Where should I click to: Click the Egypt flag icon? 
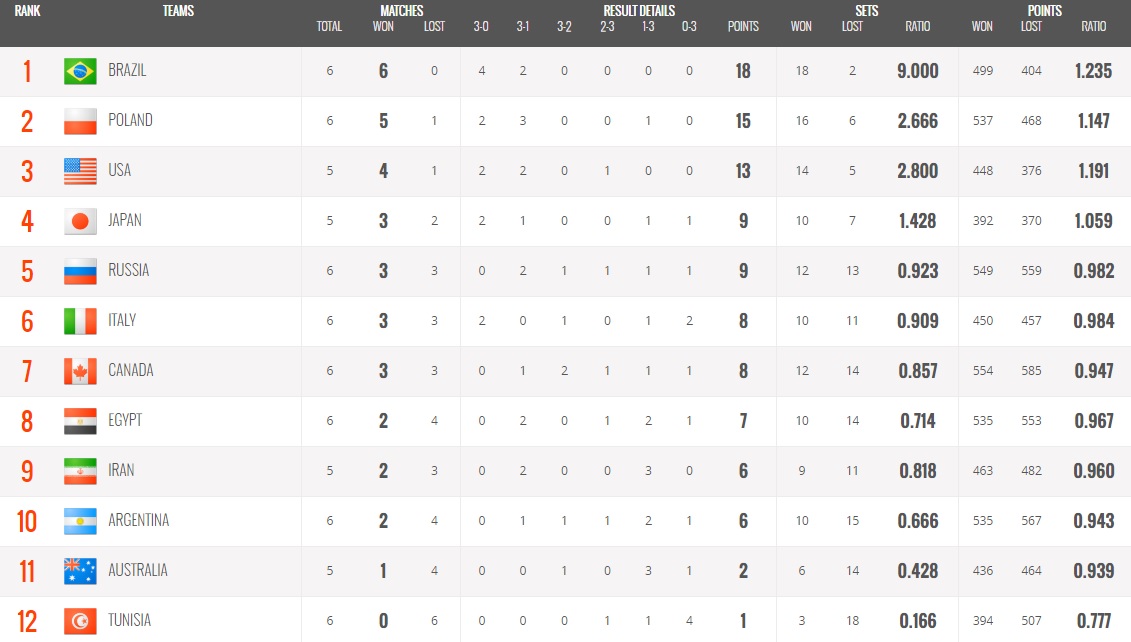pos(80,421)
